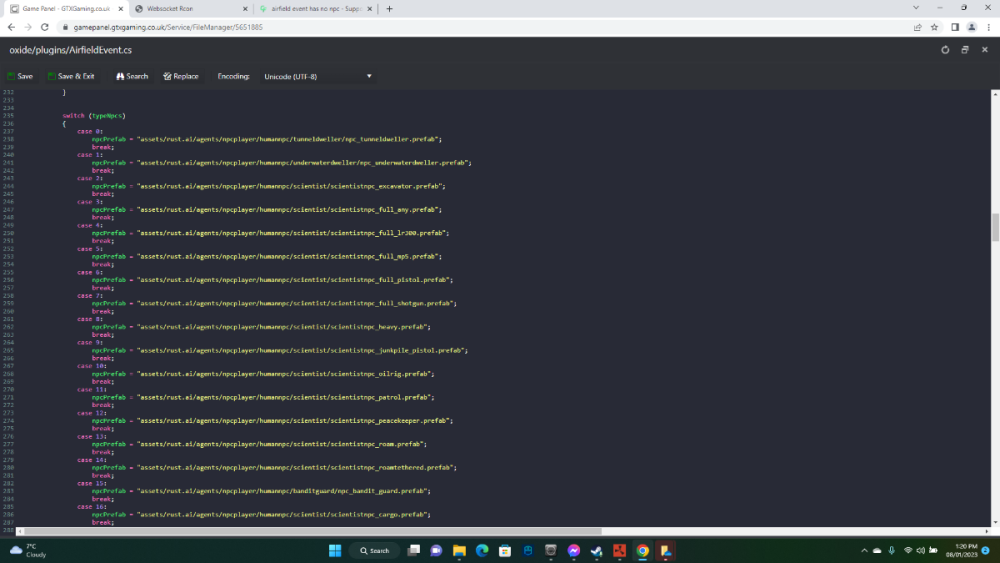
Task: Click the scroll right arrow on horizontal scrollbar
Action: (987, 531)
